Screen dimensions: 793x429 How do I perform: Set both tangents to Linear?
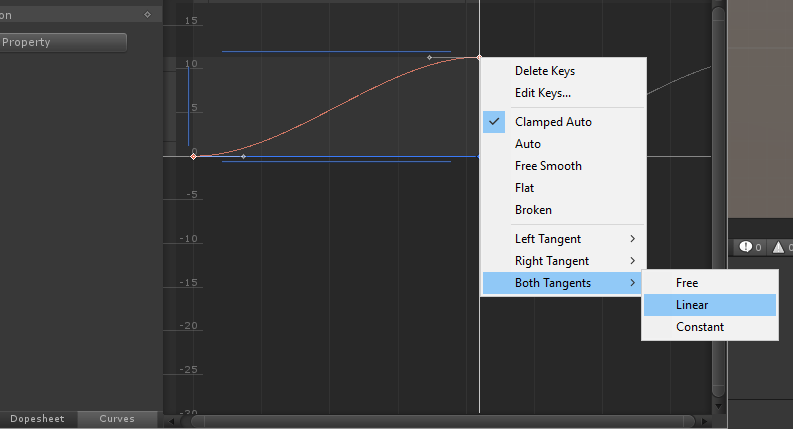(x=692, y=305)
